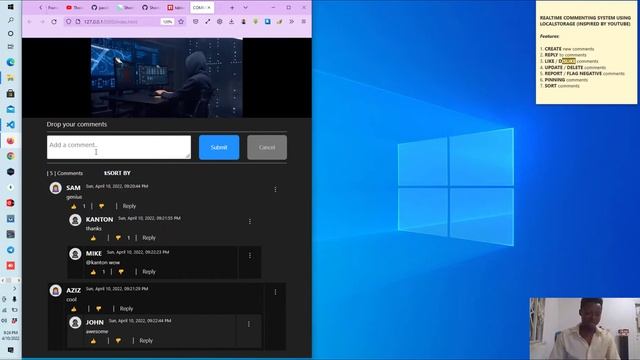Dislike AZIZ's comment with thumbs down
Image resolution: width=640 pixels, height=360 pixels.
click(98, 309)
